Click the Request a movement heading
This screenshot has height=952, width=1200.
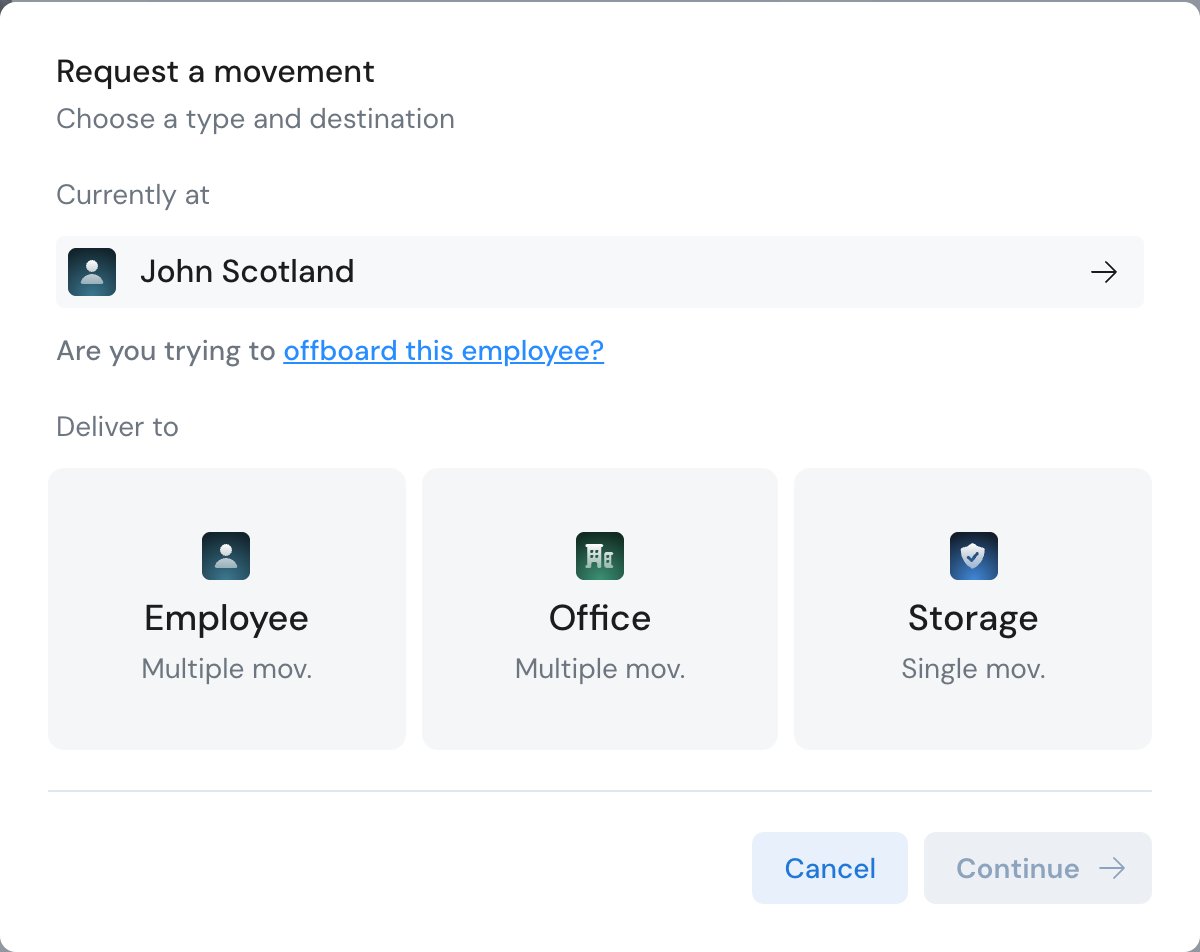216,72
